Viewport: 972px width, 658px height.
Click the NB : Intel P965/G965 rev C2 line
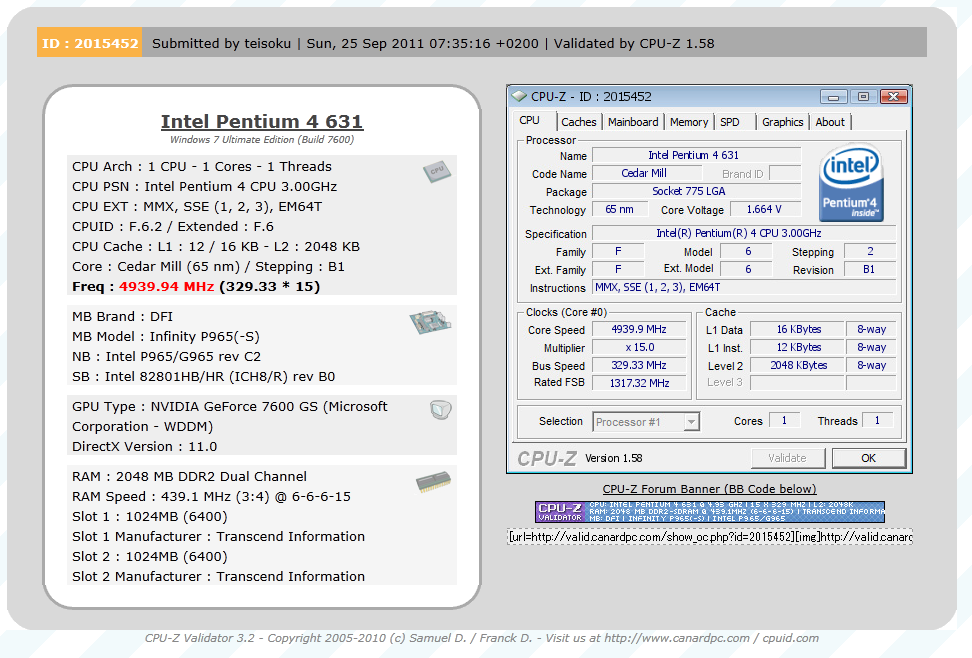point(166,357)
